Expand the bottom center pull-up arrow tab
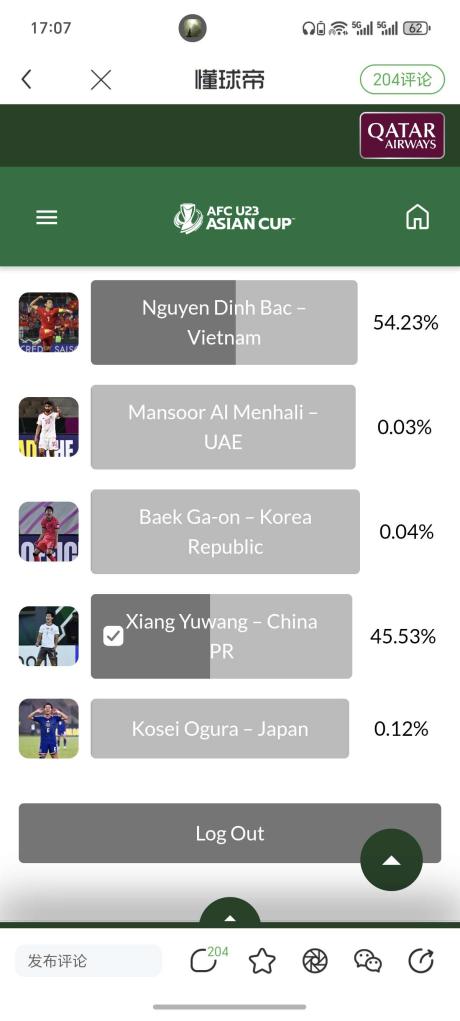The width and height of the screenshot is (460, 1021). tap(229, 912)
